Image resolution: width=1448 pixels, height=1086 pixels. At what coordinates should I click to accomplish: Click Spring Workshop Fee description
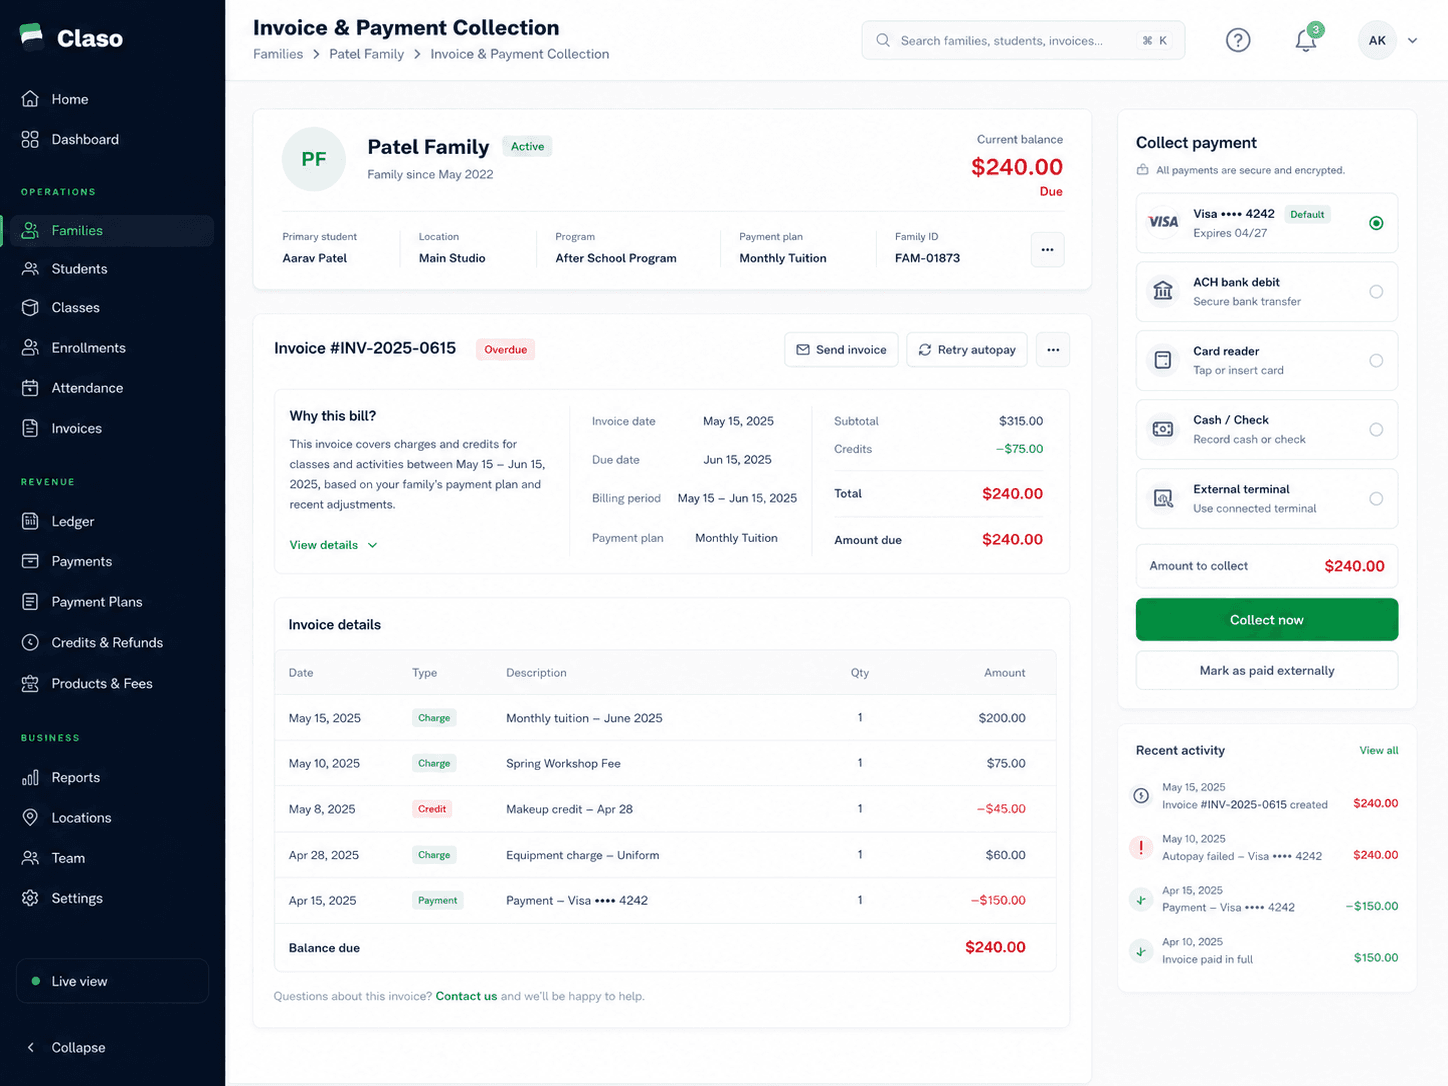tap(563, 763)
